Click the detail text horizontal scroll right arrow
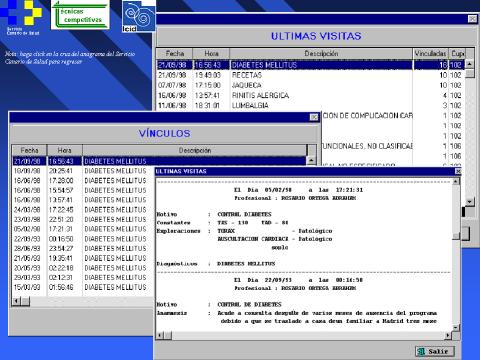Viewport: 480px width, 360px height. [448, 335]
